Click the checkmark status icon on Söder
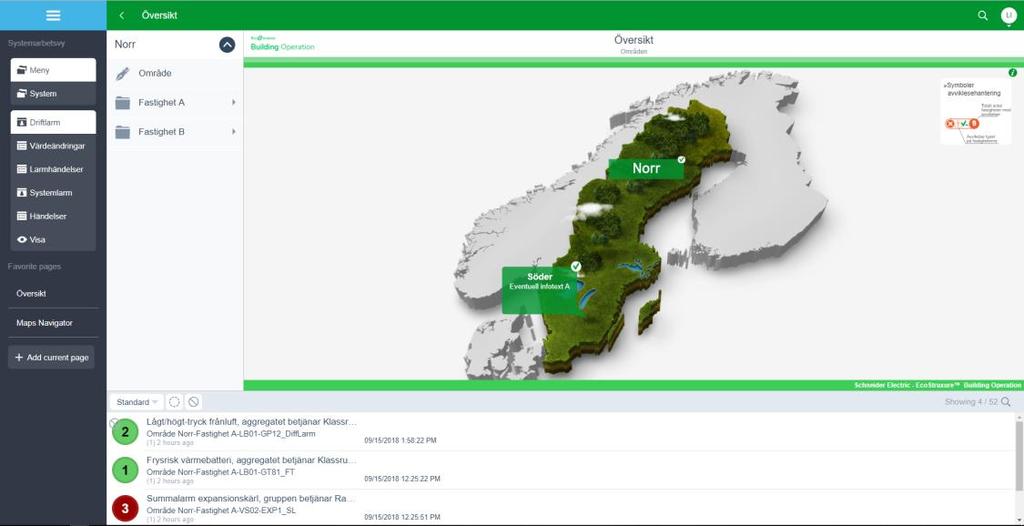This screenshot has height=526, width=1024. (575, 266)
